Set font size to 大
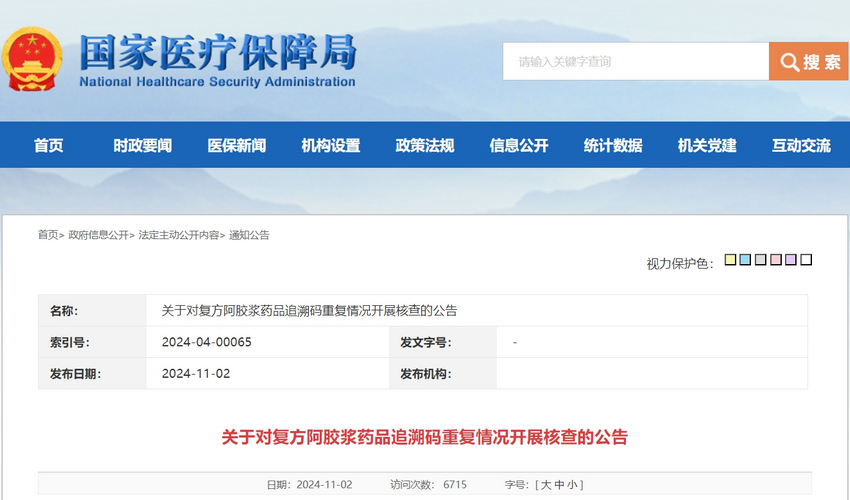Viewport: 850px width, 500px height. (546, 485)
